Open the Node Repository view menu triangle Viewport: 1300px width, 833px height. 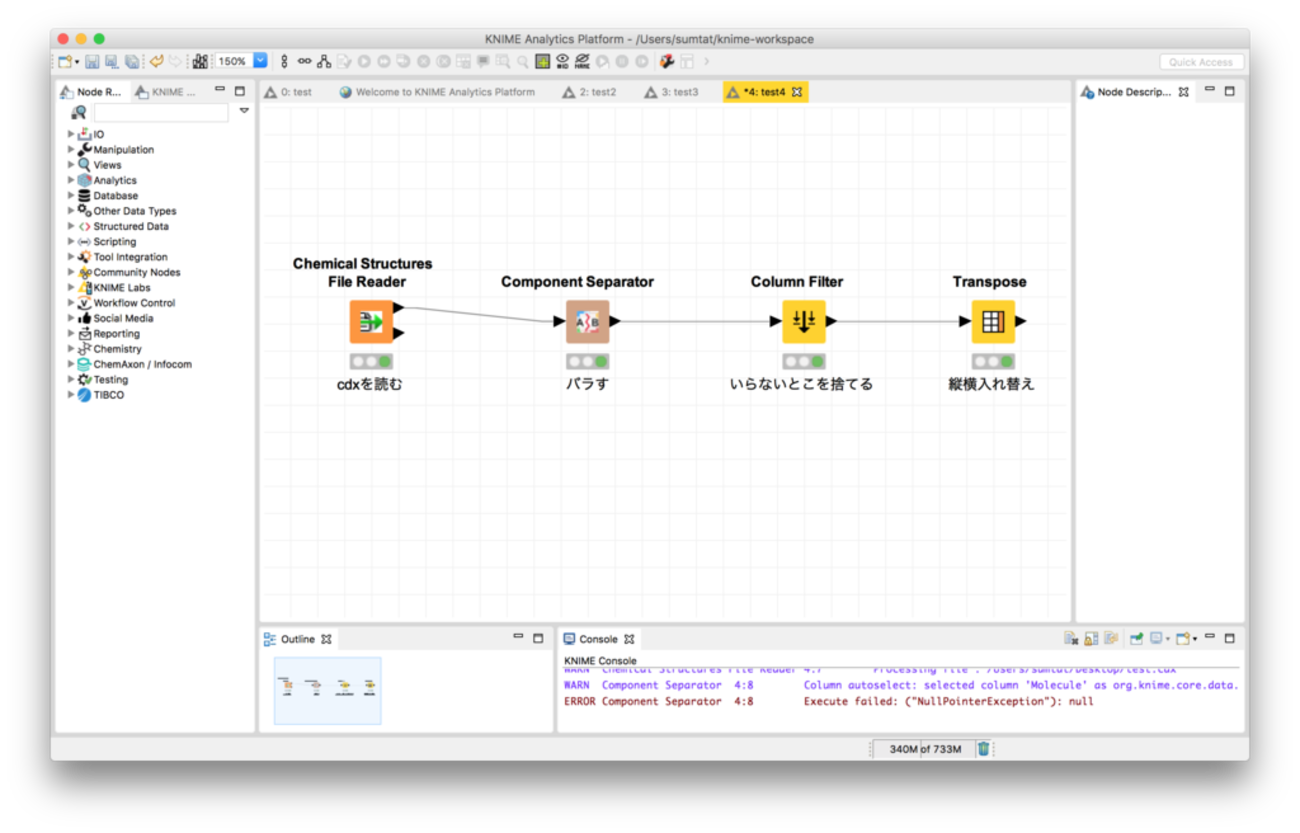[x=244, y=111]
